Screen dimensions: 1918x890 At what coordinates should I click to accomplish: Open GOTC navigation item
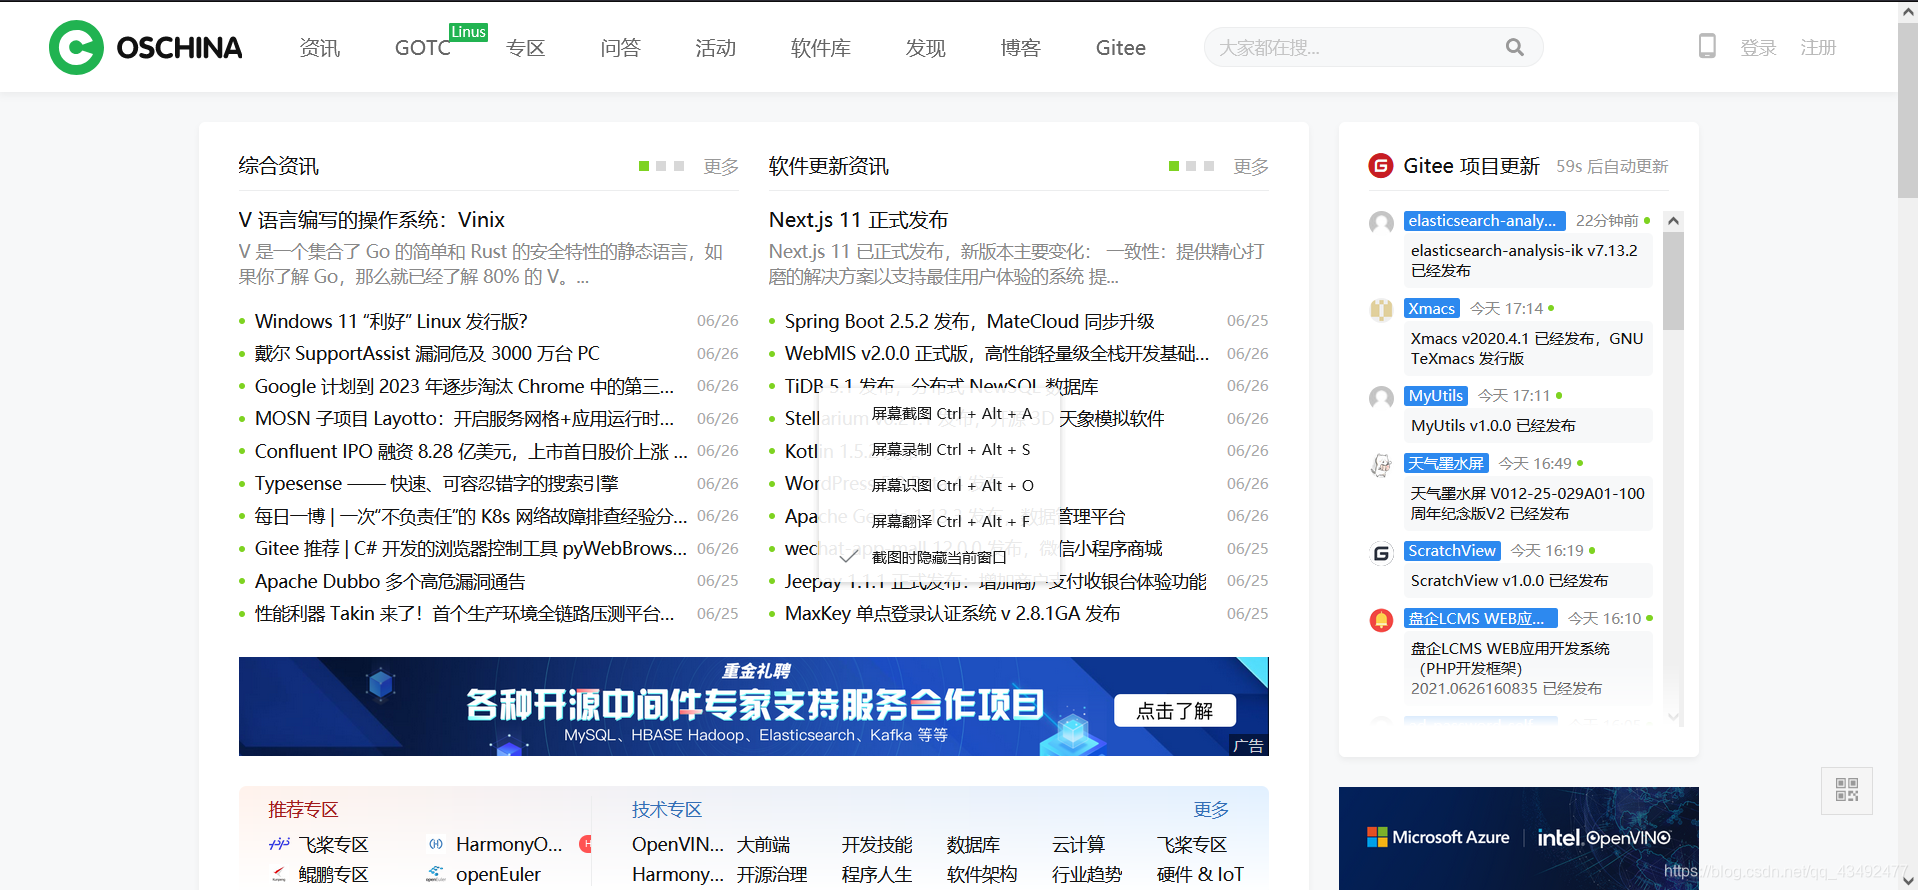(x=423, y=48)
